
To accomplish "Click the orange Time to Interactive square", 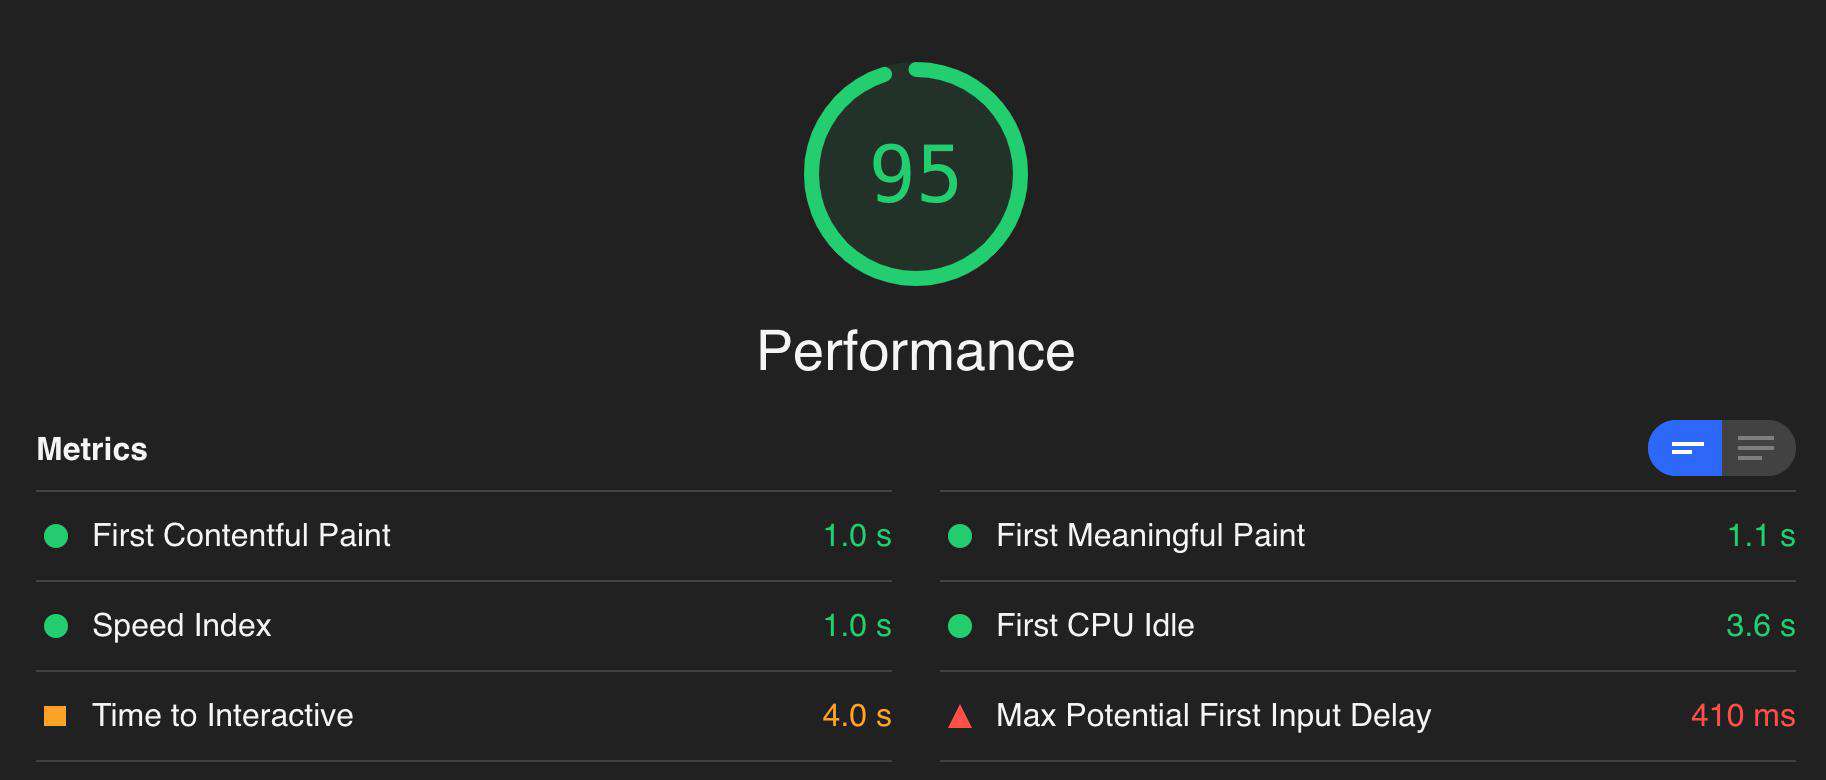I will pos(55,716).
